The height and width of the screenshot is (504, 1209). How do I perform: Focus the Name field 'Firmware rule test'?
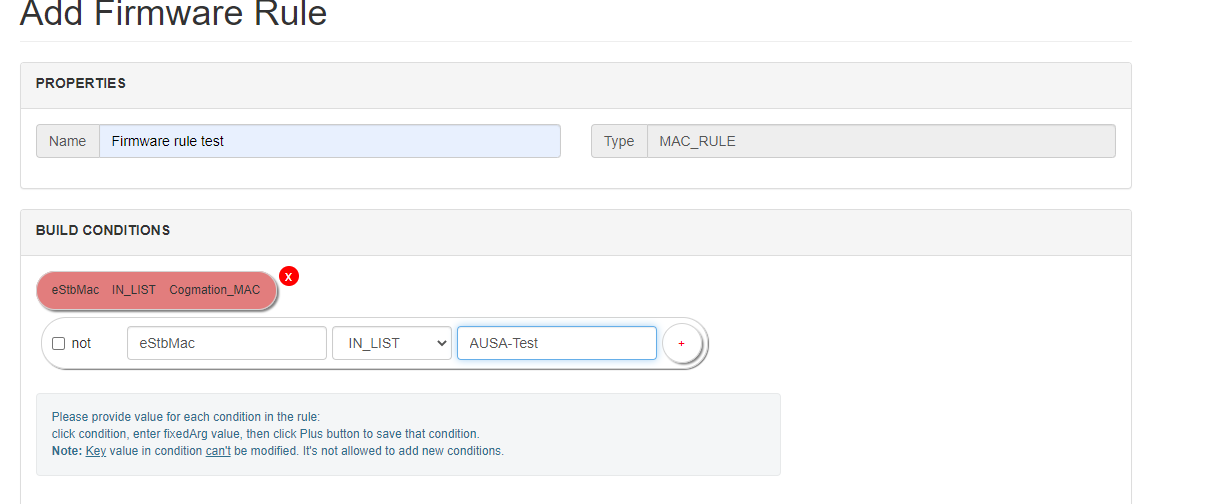[x=329, y=141]
